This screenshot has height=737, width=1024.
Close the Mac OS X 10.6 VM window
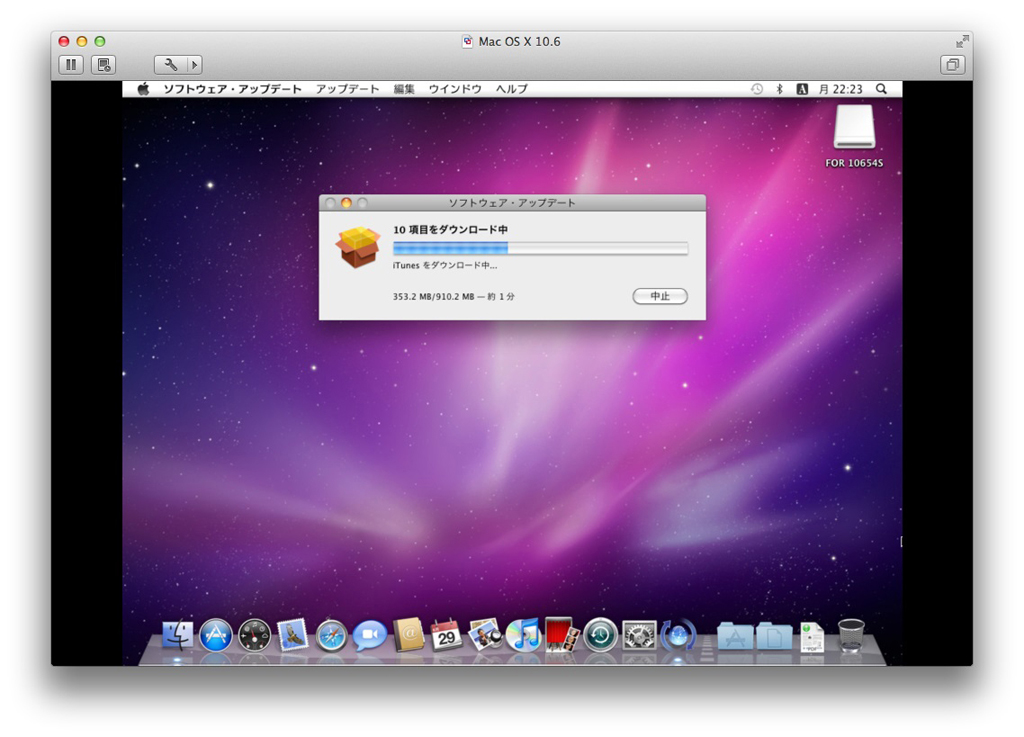tap(64, 42)
